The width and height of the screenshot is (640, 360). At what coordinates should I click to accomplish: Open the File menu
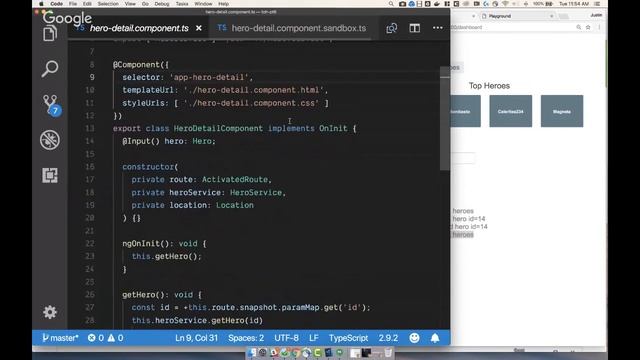[x=73, y=4]
